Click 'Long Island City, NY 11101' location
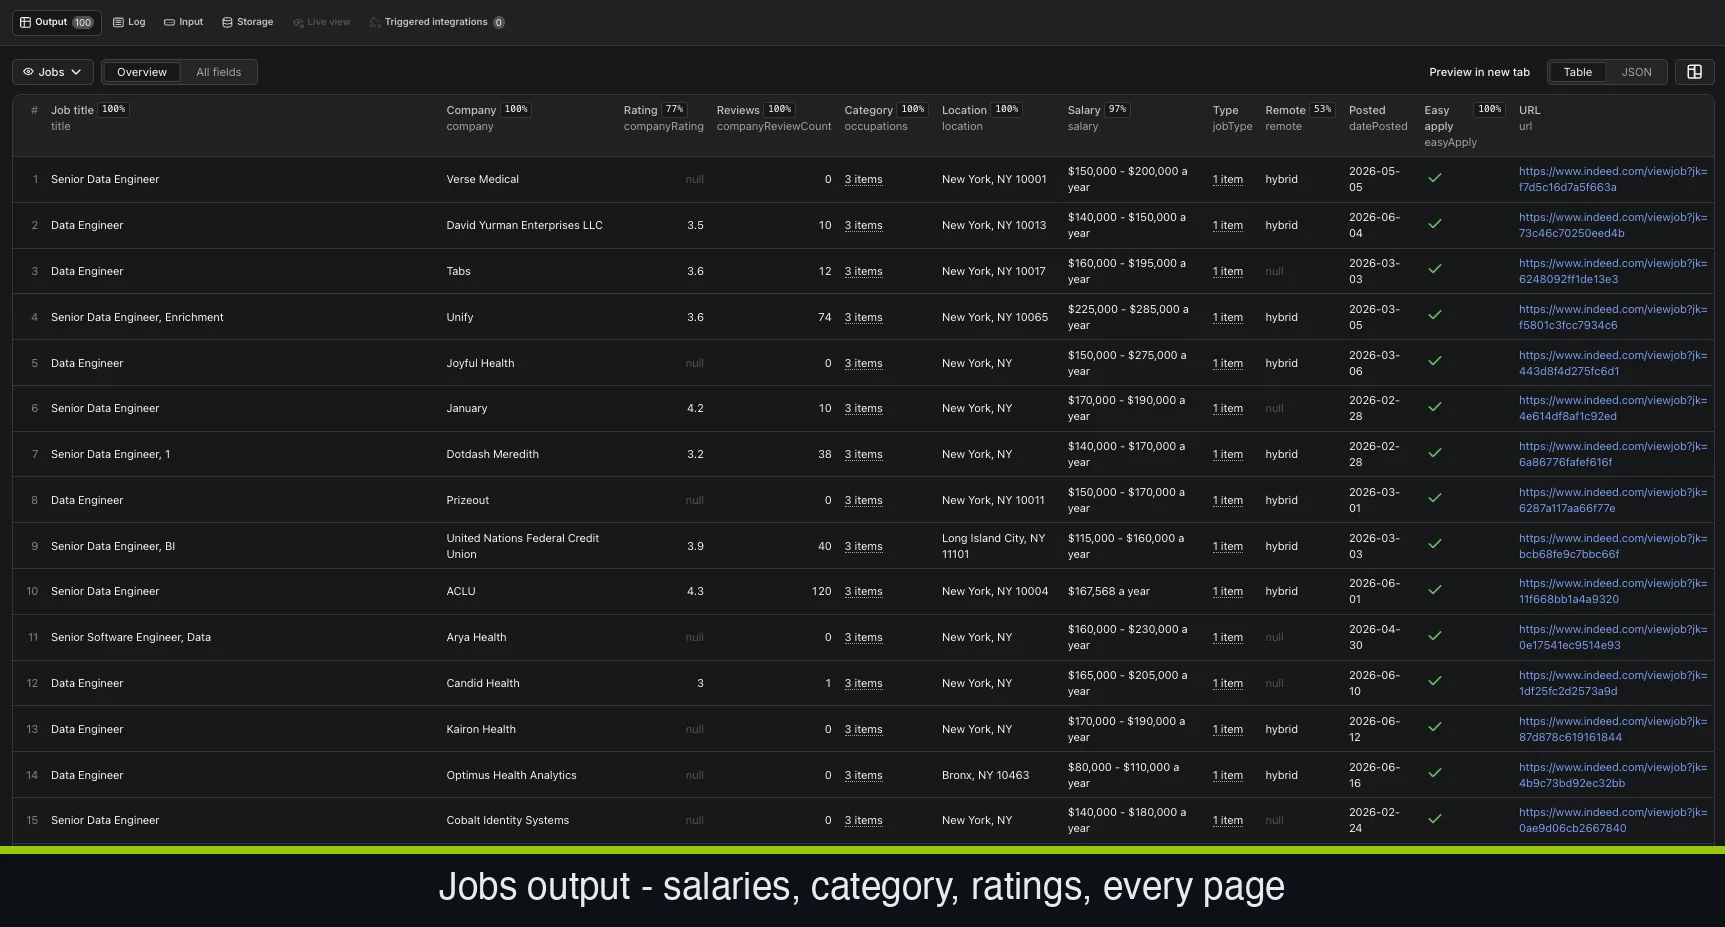Screen dimensions: 1725x927 [993, 546]
